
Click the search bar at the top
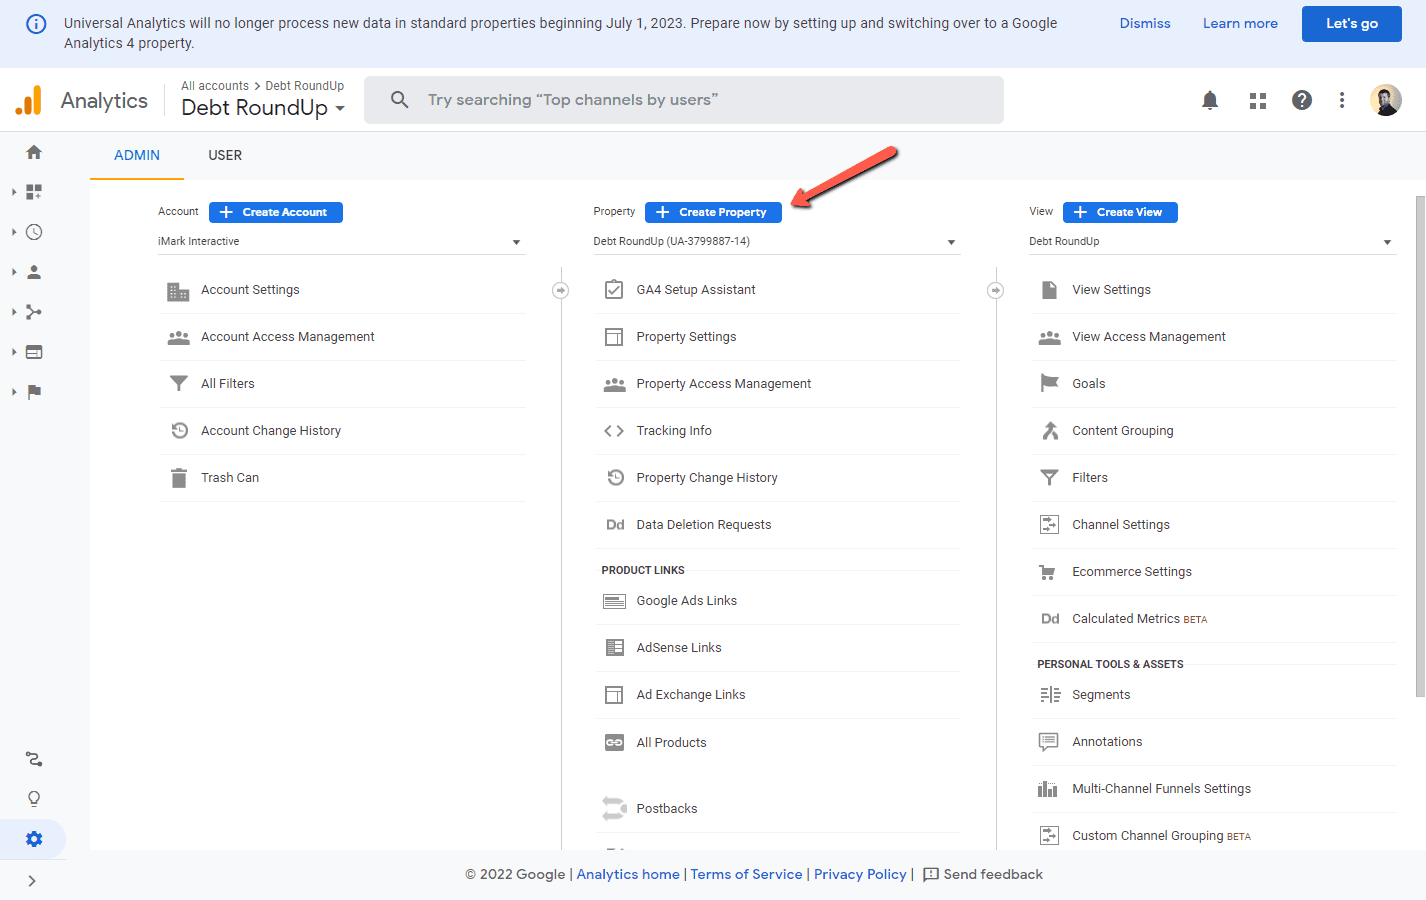[x=683, y=99]
